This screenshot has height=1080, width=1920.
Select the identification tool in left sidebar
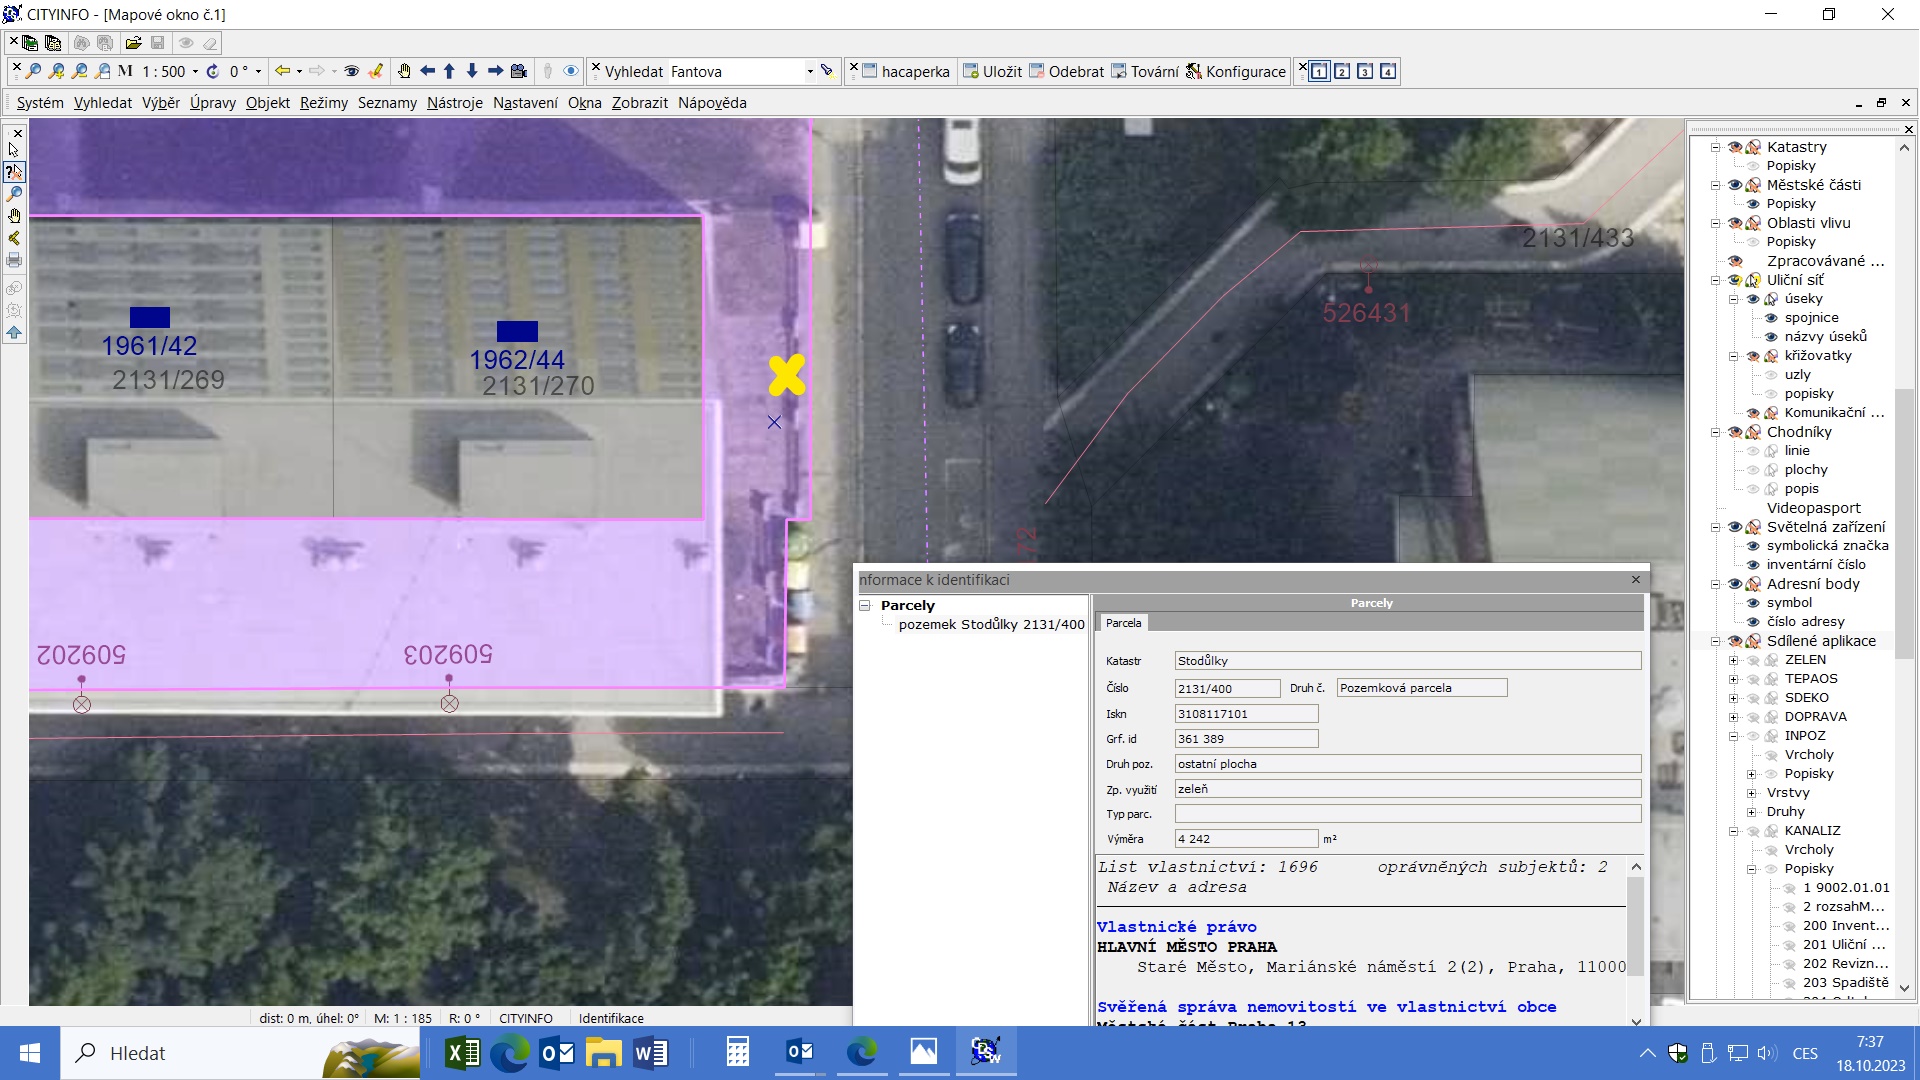14,171
